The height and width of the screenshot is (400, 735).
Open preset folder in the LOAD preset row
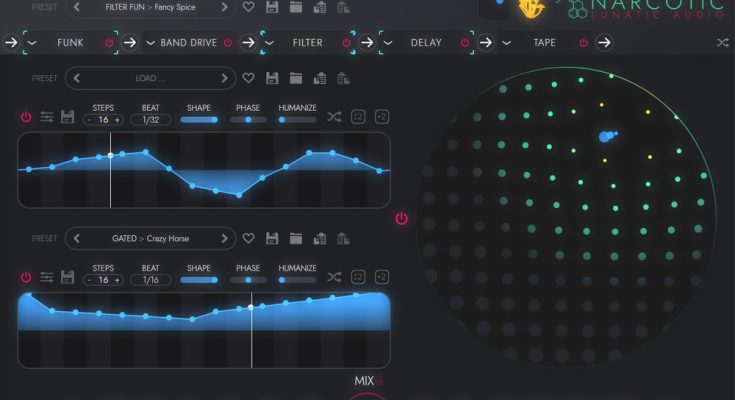[296, 78]
